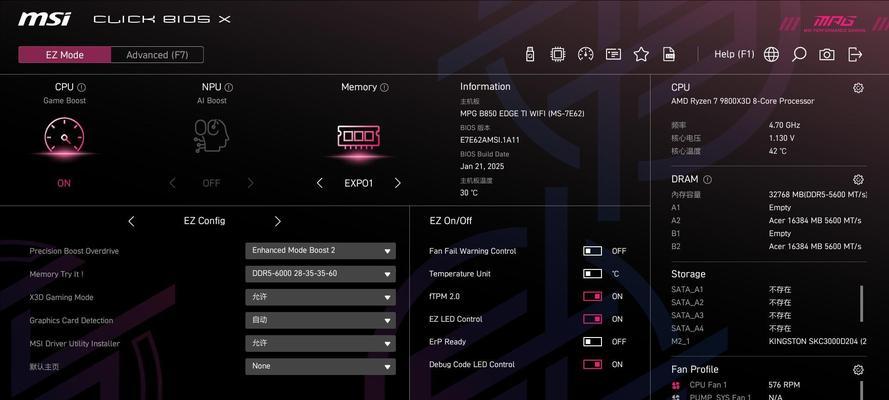
Task: Open X3D Gaming Mode dropdown
Action: (320, 297)
